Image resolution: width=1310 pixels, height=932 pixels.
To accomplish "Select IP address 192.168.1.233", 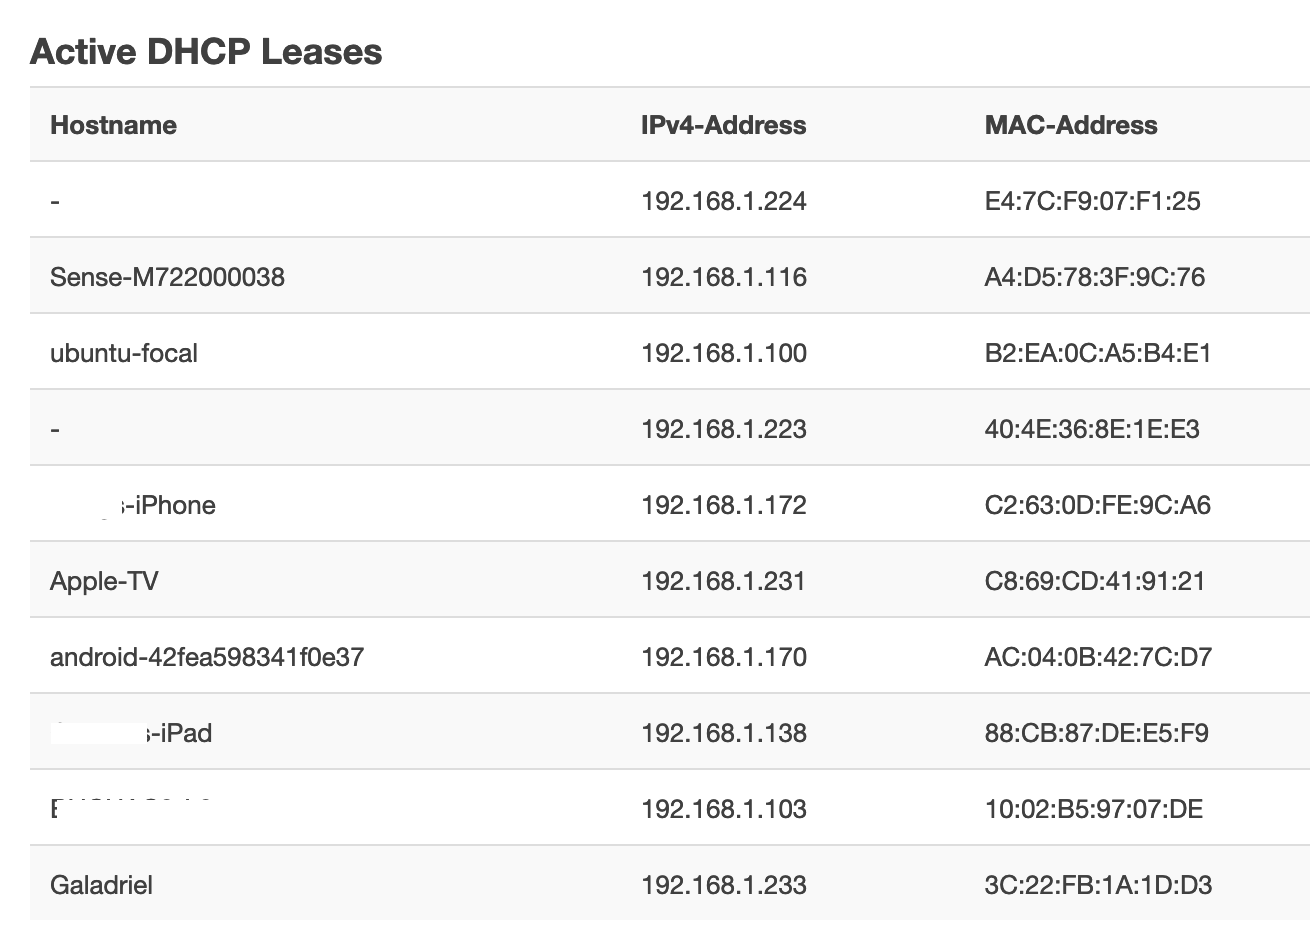I will [x=724, y=885].
